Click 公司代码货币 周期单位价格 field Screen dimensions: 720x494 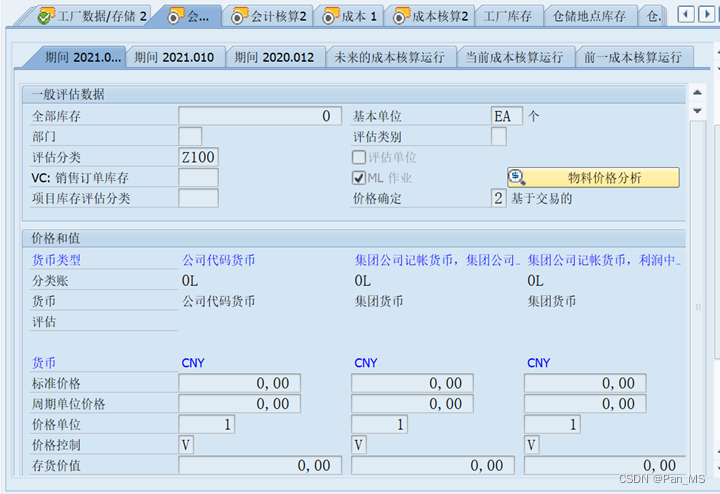[x=240, y=404]
